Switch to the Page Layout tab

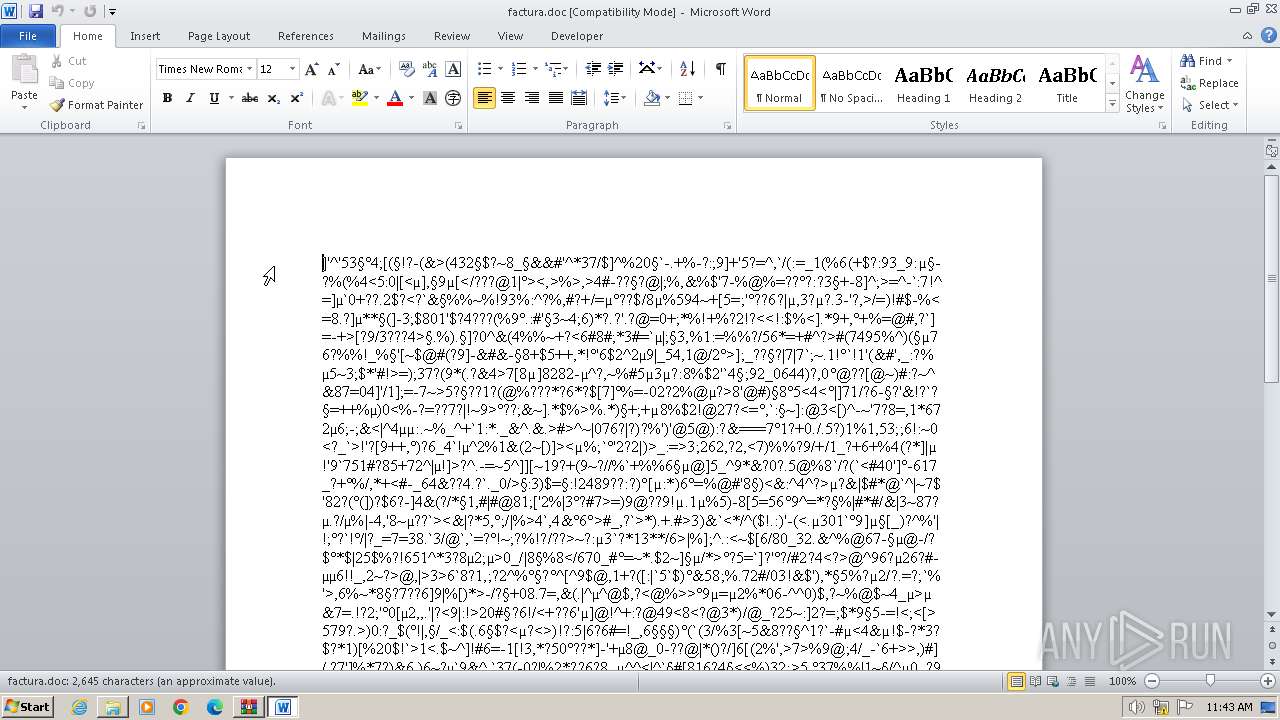219,36
